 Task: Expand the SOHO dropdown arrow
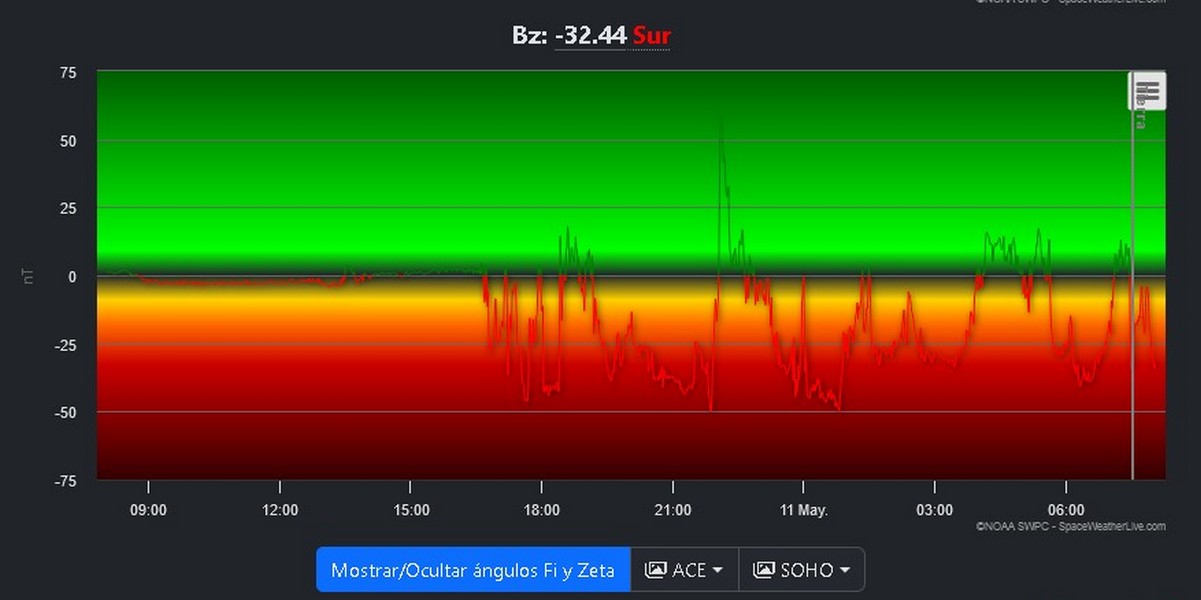click(x=845, y=570)
